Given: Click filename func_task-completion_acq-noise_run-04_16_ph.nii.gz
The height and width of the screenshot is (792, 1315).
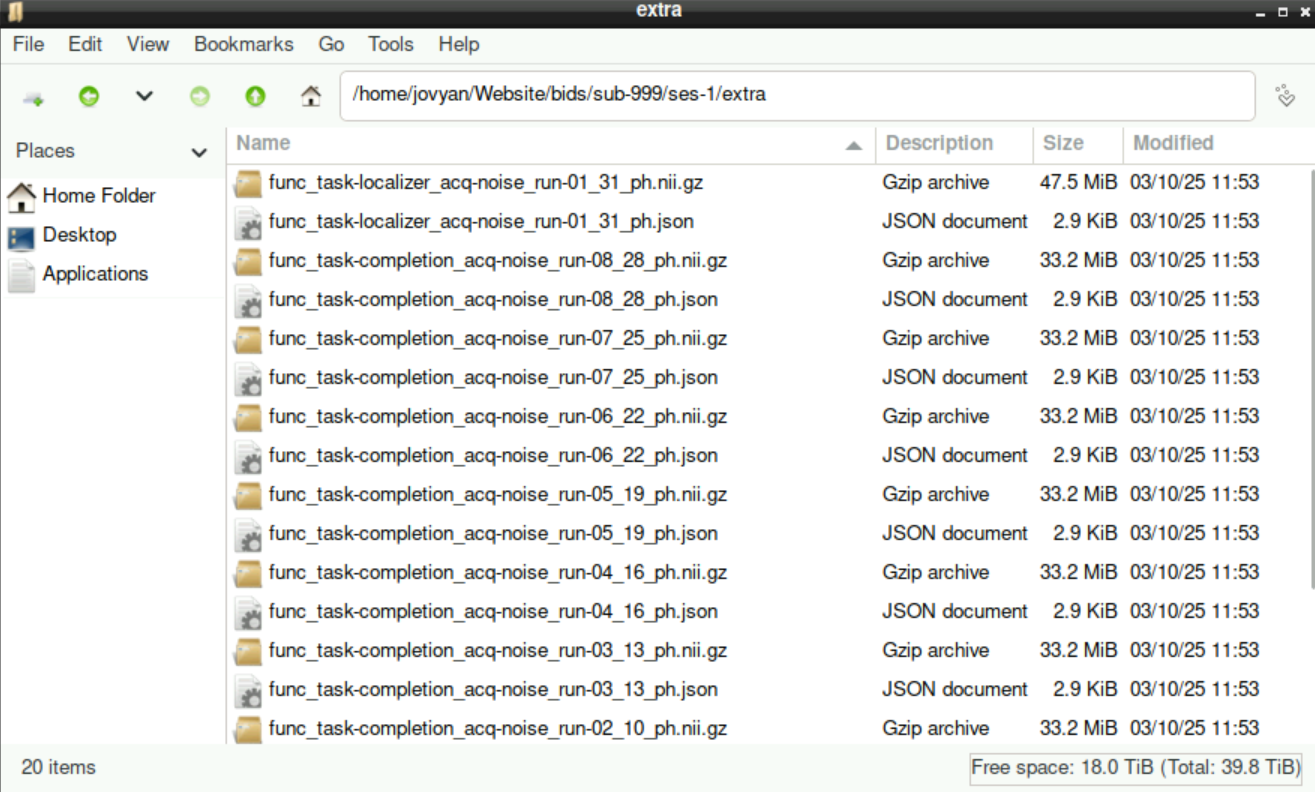Looking at the screenshot, I should click(498, 573).
